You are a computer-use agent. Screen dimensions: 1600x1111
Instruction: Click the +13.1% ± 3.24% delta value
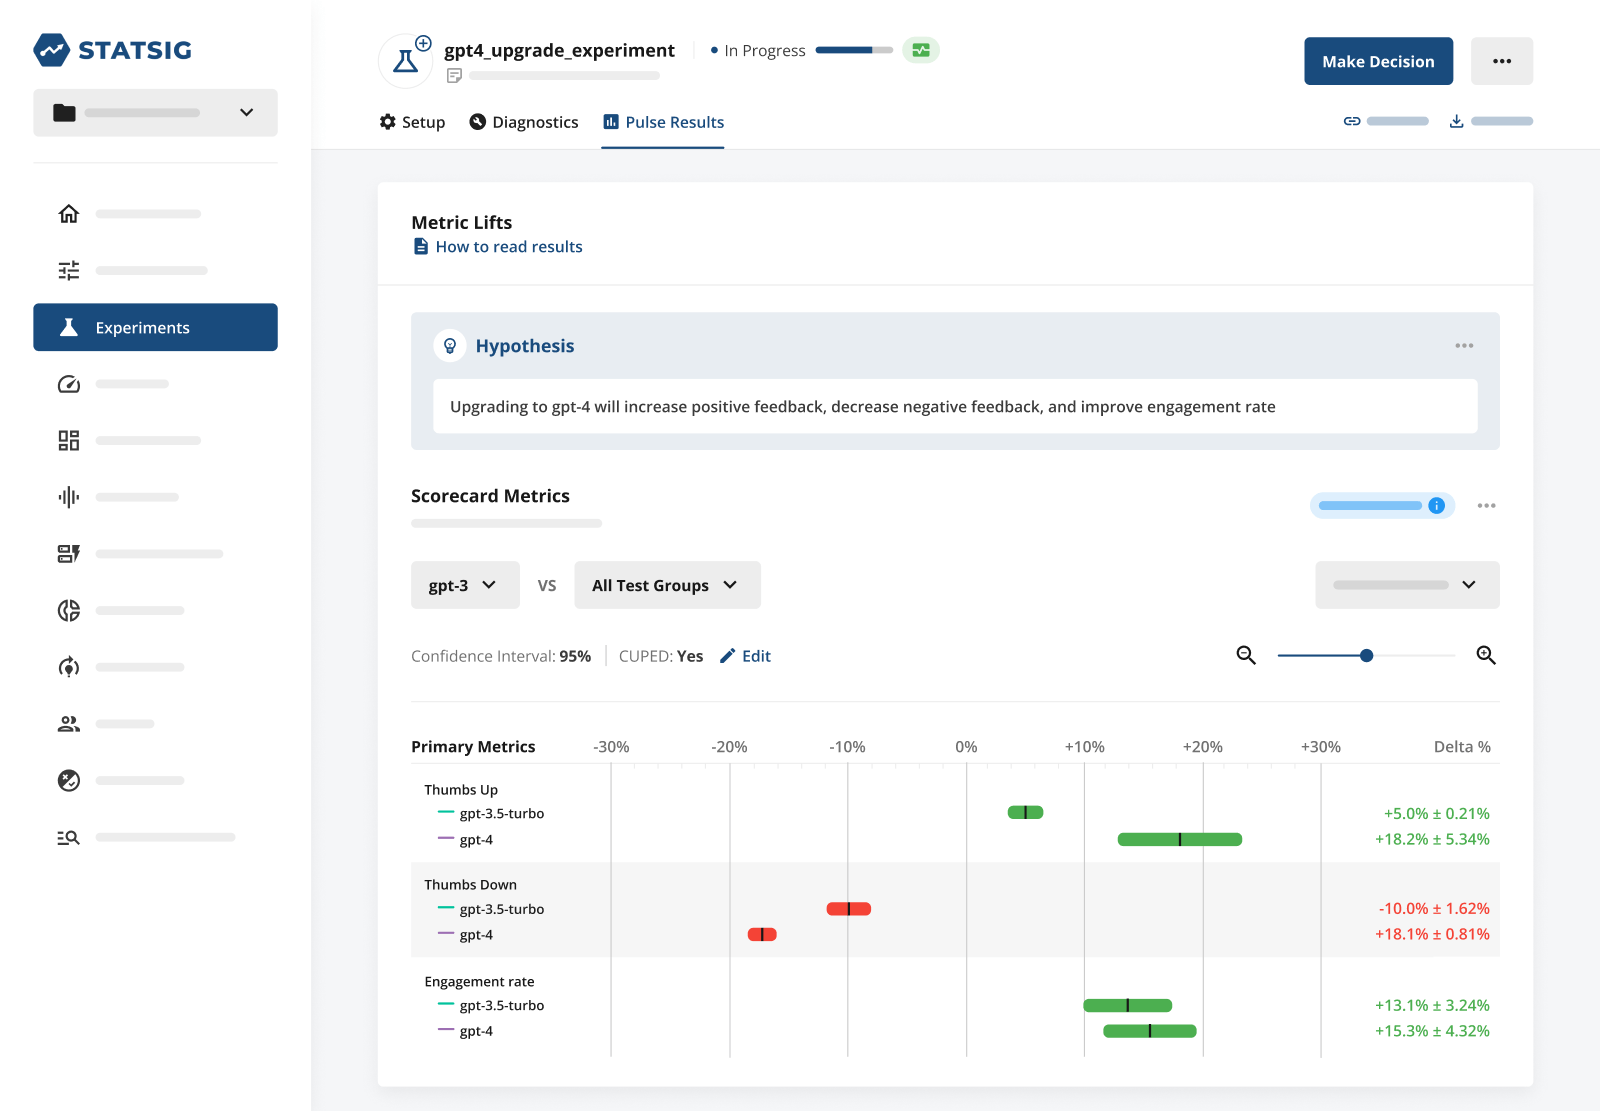(x=1432, y=1006)
